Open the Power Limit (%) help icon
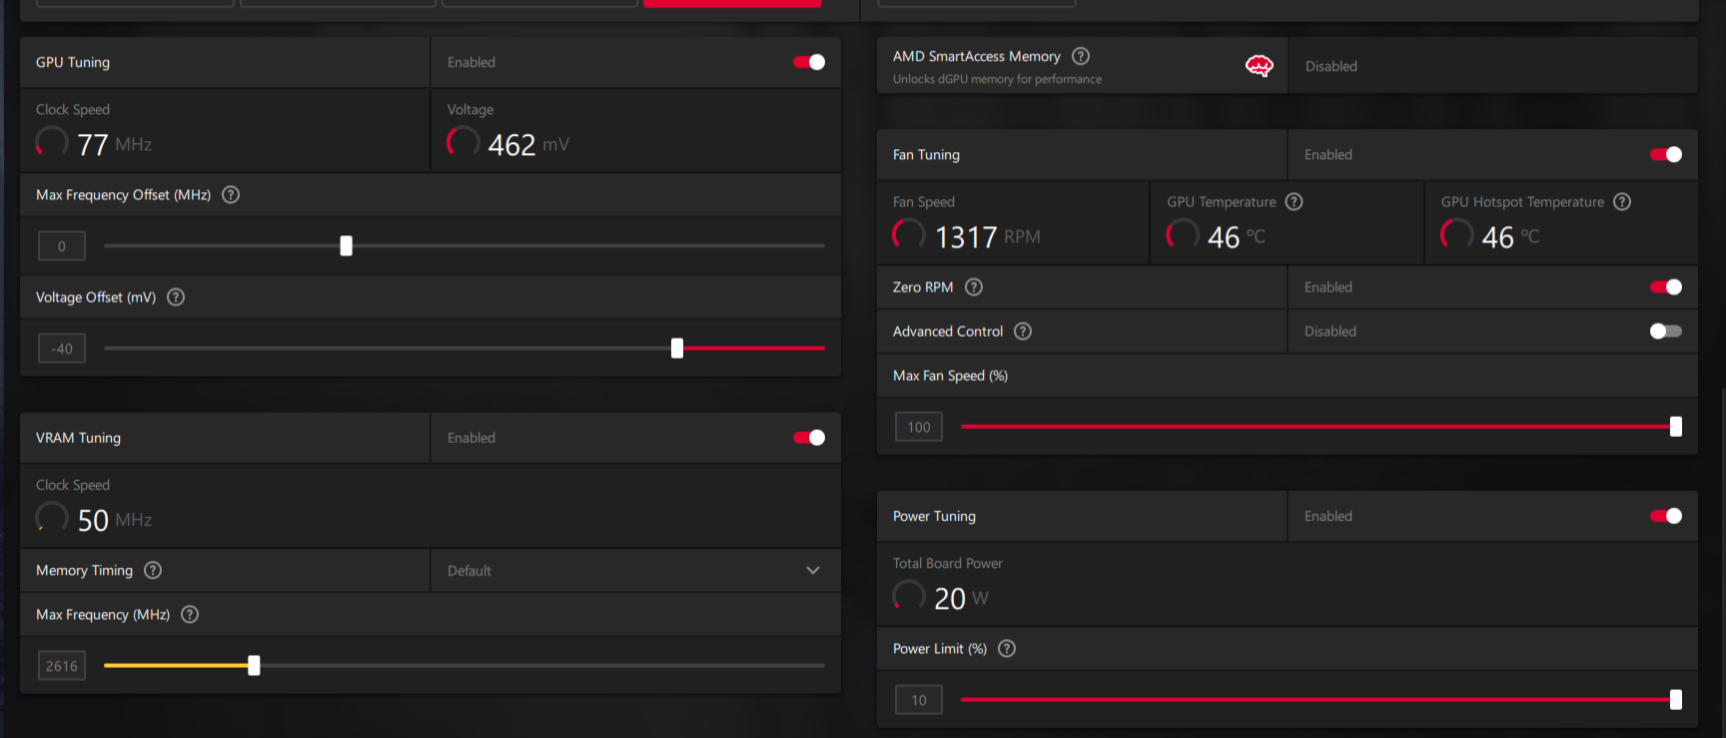 1007,648
